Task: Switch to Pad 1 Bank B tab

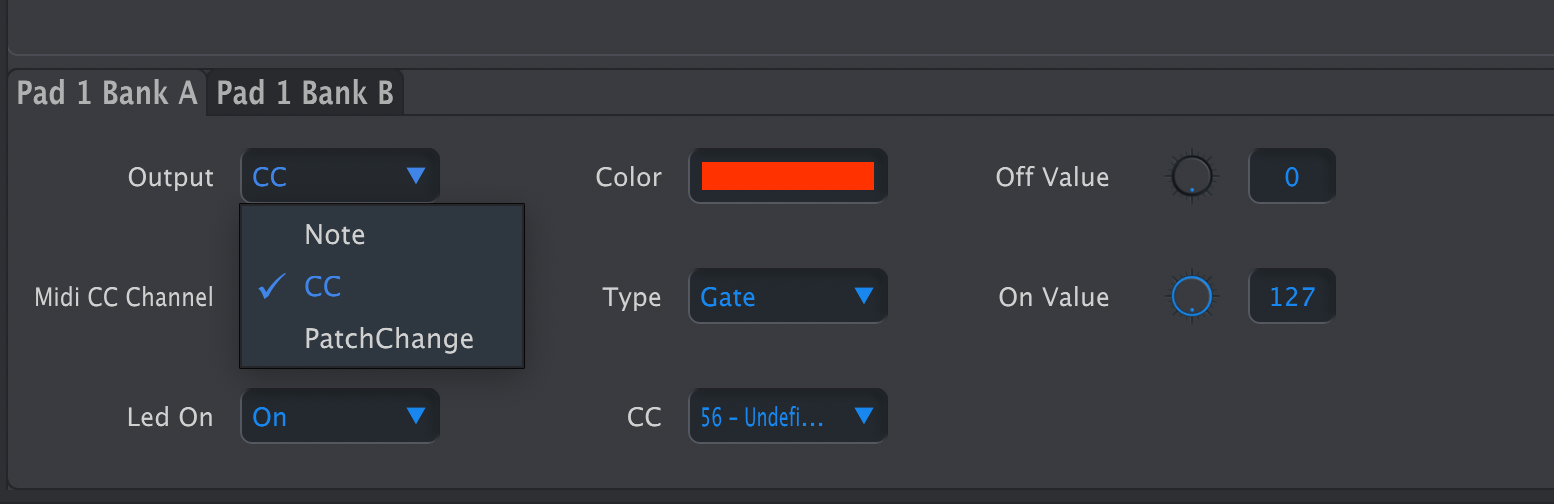Action: 305,93
